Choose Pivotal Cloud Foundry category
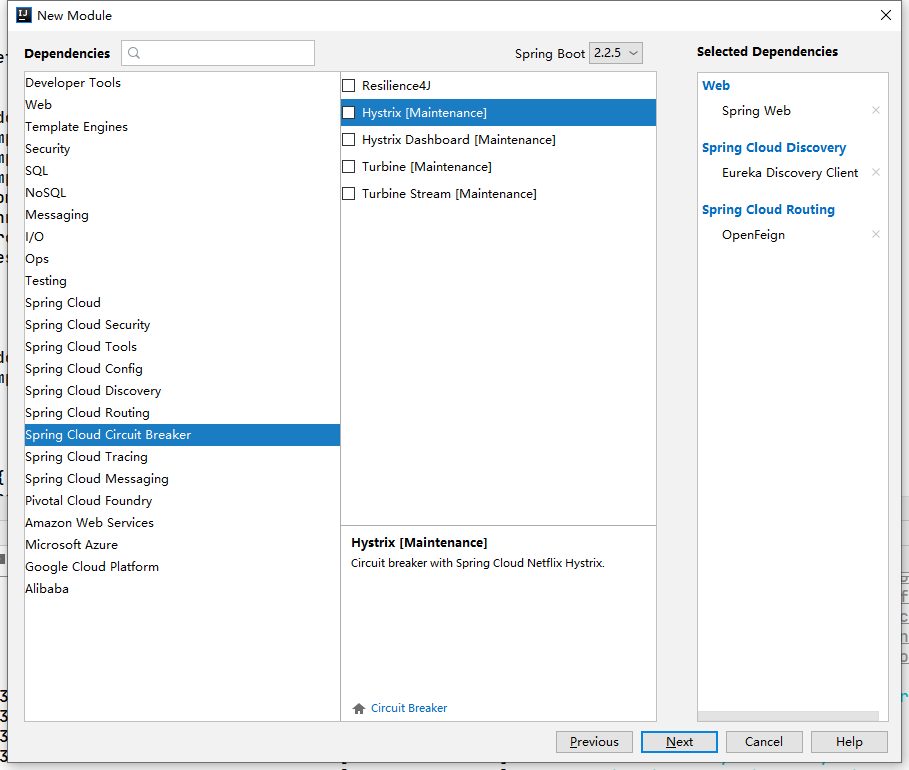 coord(182,502)
